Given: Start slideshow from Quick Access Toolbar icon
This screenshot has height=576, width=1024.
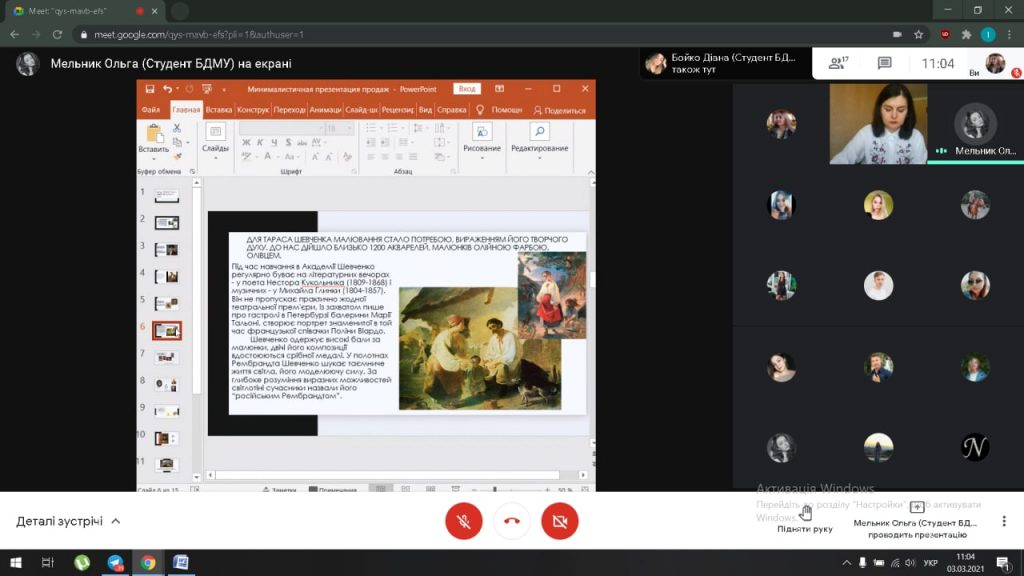Looking at the screenshot, I should [x=207, y=89].
